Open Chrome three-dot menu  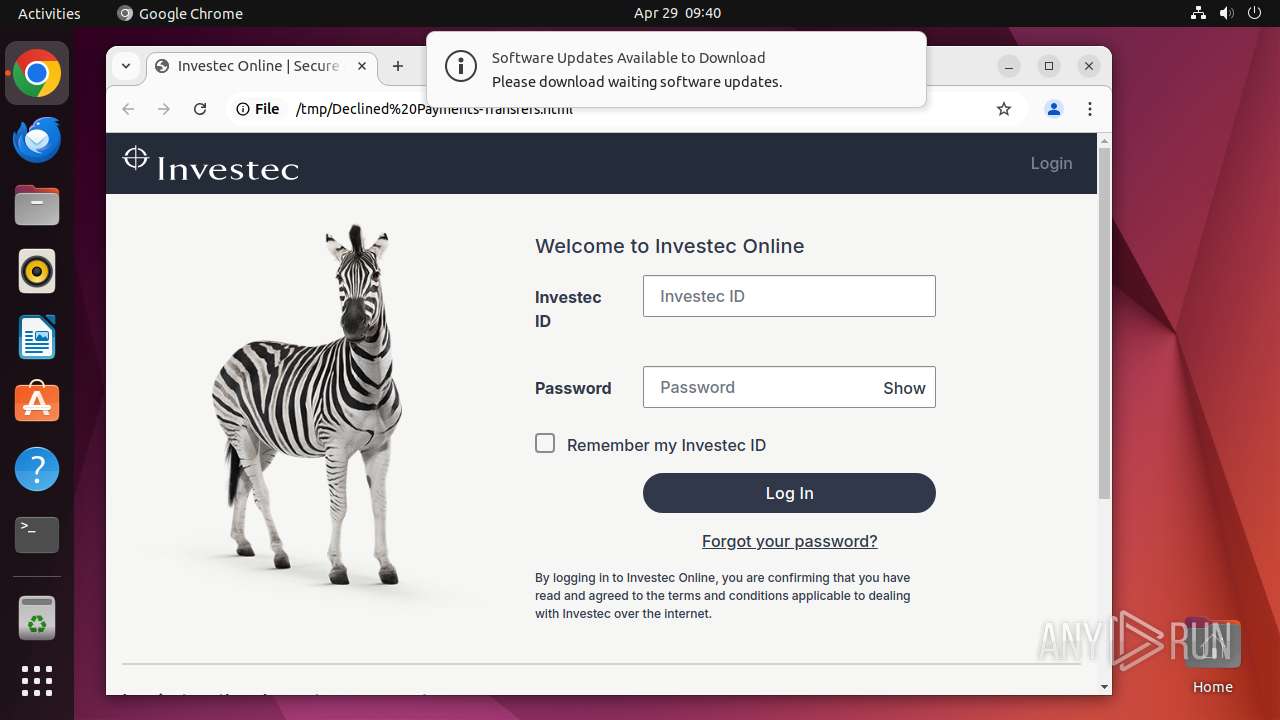pyautogui.click(x=1090, y=109)
